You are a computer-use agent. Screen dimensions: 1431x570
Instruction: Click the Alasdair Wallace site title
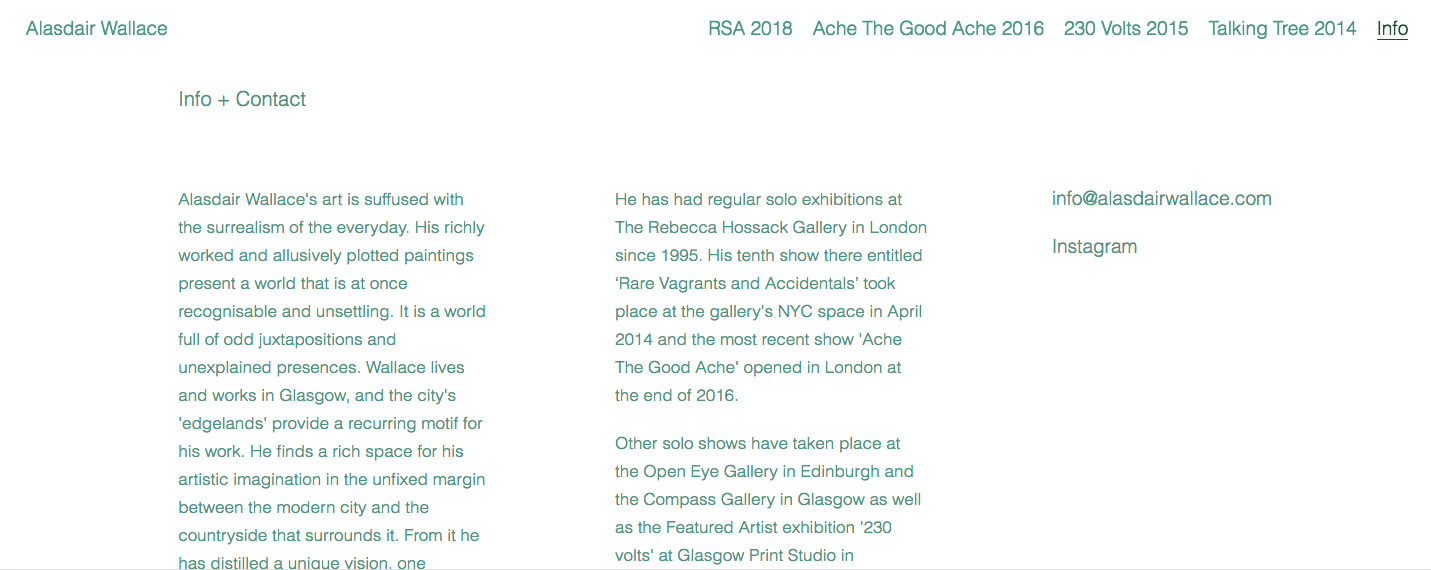coord(97,29)
